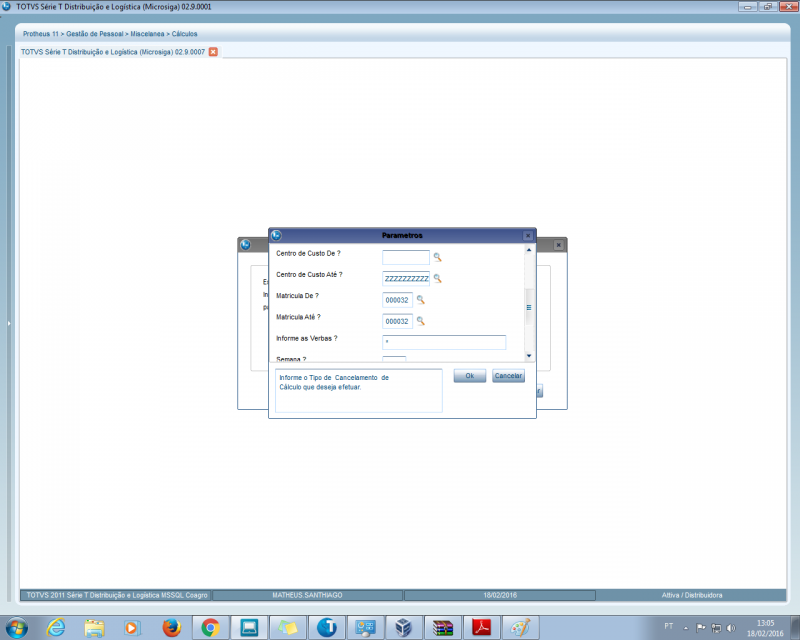Open lookup for Centro de Custo Até
800x640 pixels.
437,279
